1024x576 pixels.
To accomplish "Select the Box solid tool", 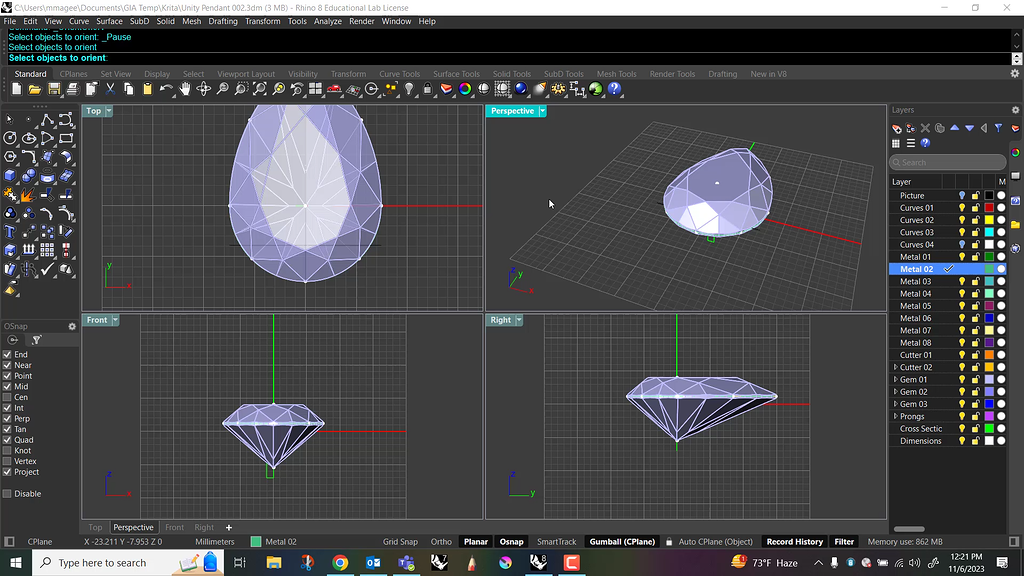I will (x=10, y=175).
